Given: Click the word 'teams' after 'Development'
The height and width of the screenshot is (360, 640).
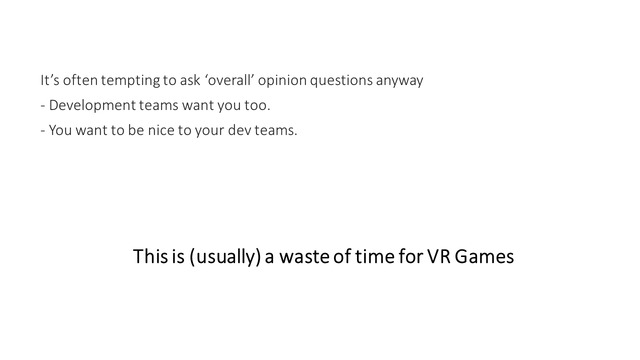Looking at the screenshot, I should (x=159, y=106).
